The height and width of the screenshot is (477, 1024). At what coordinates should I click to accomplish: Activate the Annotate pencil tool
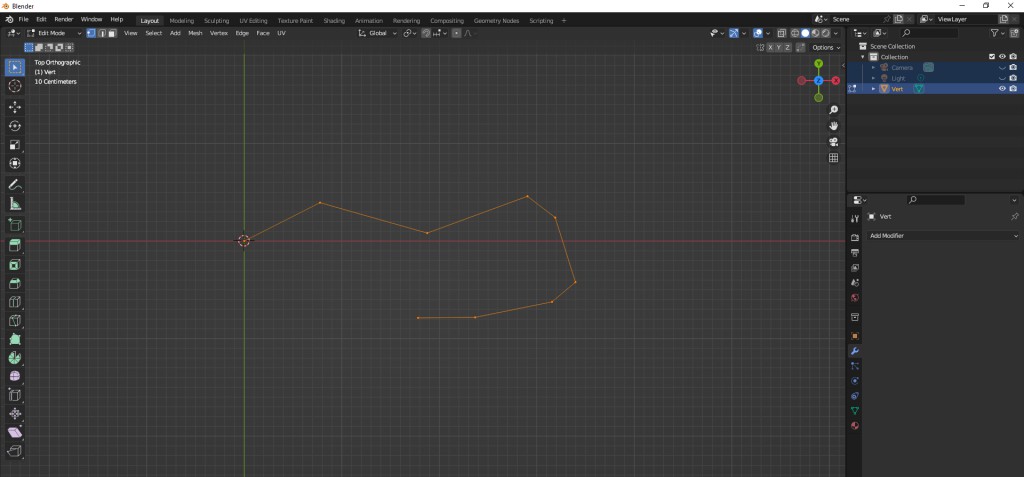click(x=15, y=185)
